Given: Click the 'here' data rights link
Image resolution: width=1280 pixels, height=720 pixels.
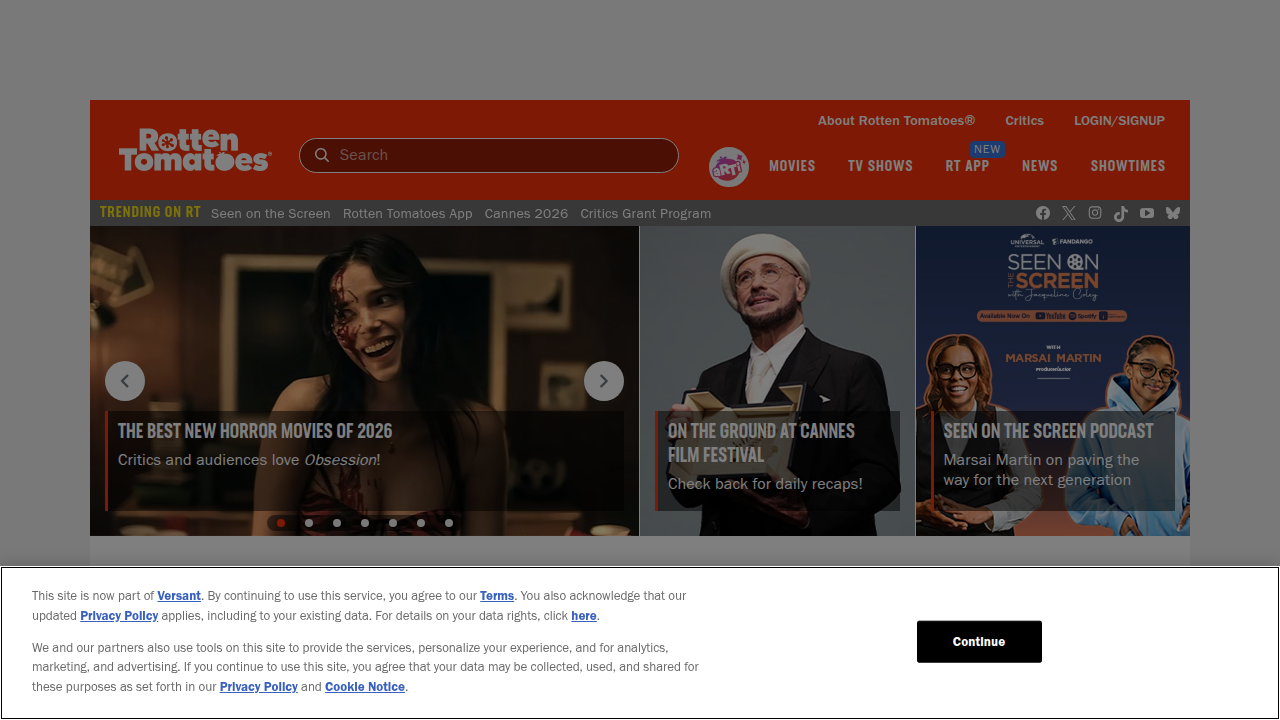Looking at the screenshot, I should [x=584, y=616].
